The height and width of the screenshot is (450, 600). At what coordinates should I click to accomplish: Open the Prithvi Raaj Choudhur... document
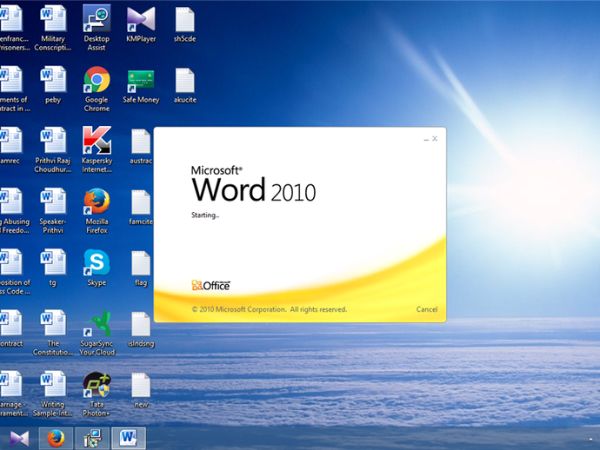53,150
